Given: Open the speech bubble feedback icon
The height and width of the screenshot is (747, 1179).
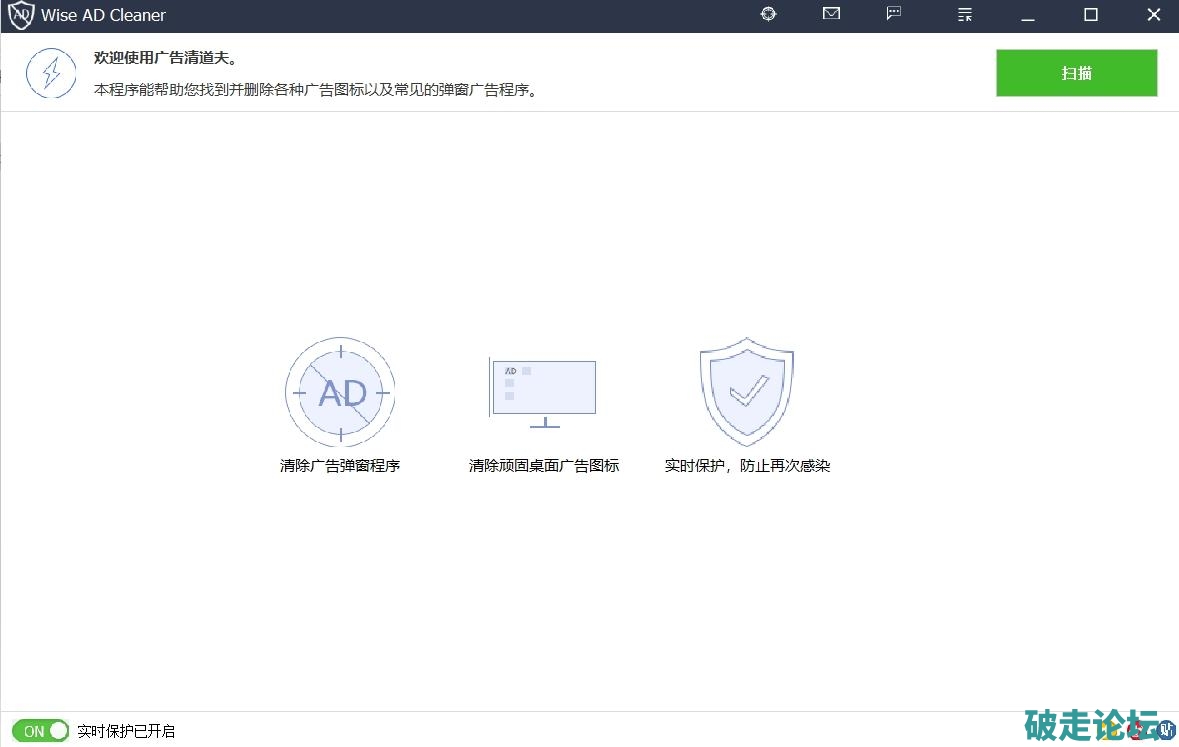Looking at the screenshot, I should tap(894, 14).
